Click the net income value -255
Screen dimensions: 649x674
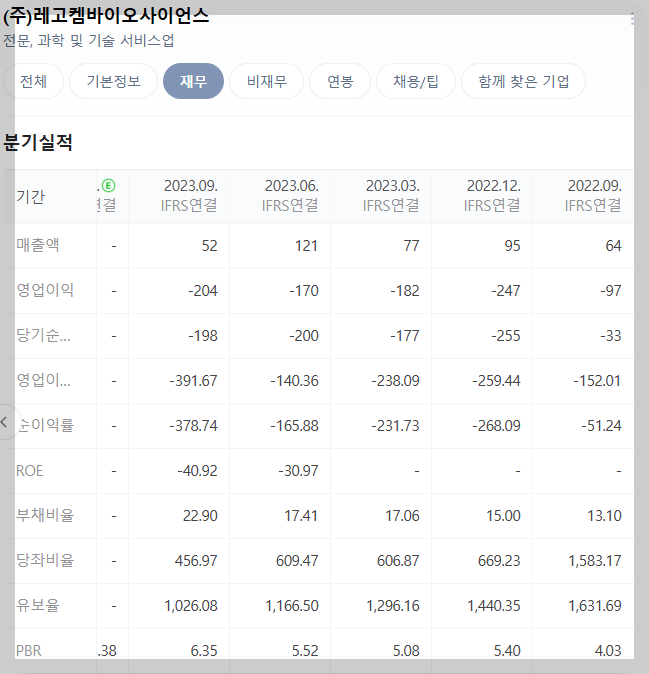tap(506, 336)
